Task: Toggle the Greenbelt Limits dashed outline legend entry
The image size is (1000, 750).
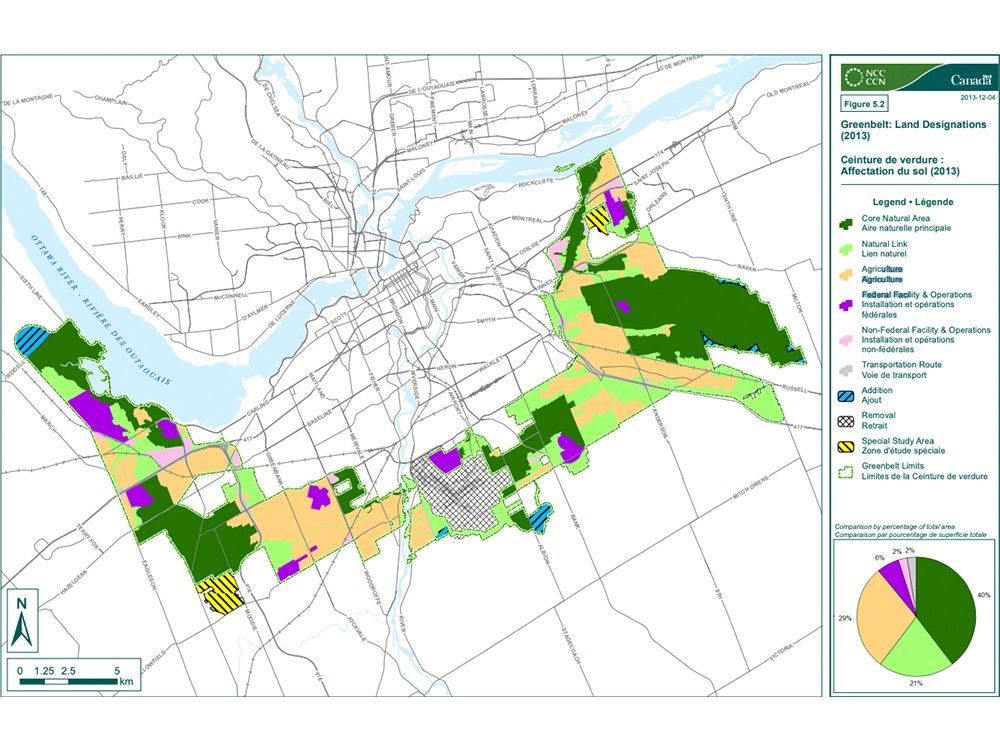Action: click(845, 472)
